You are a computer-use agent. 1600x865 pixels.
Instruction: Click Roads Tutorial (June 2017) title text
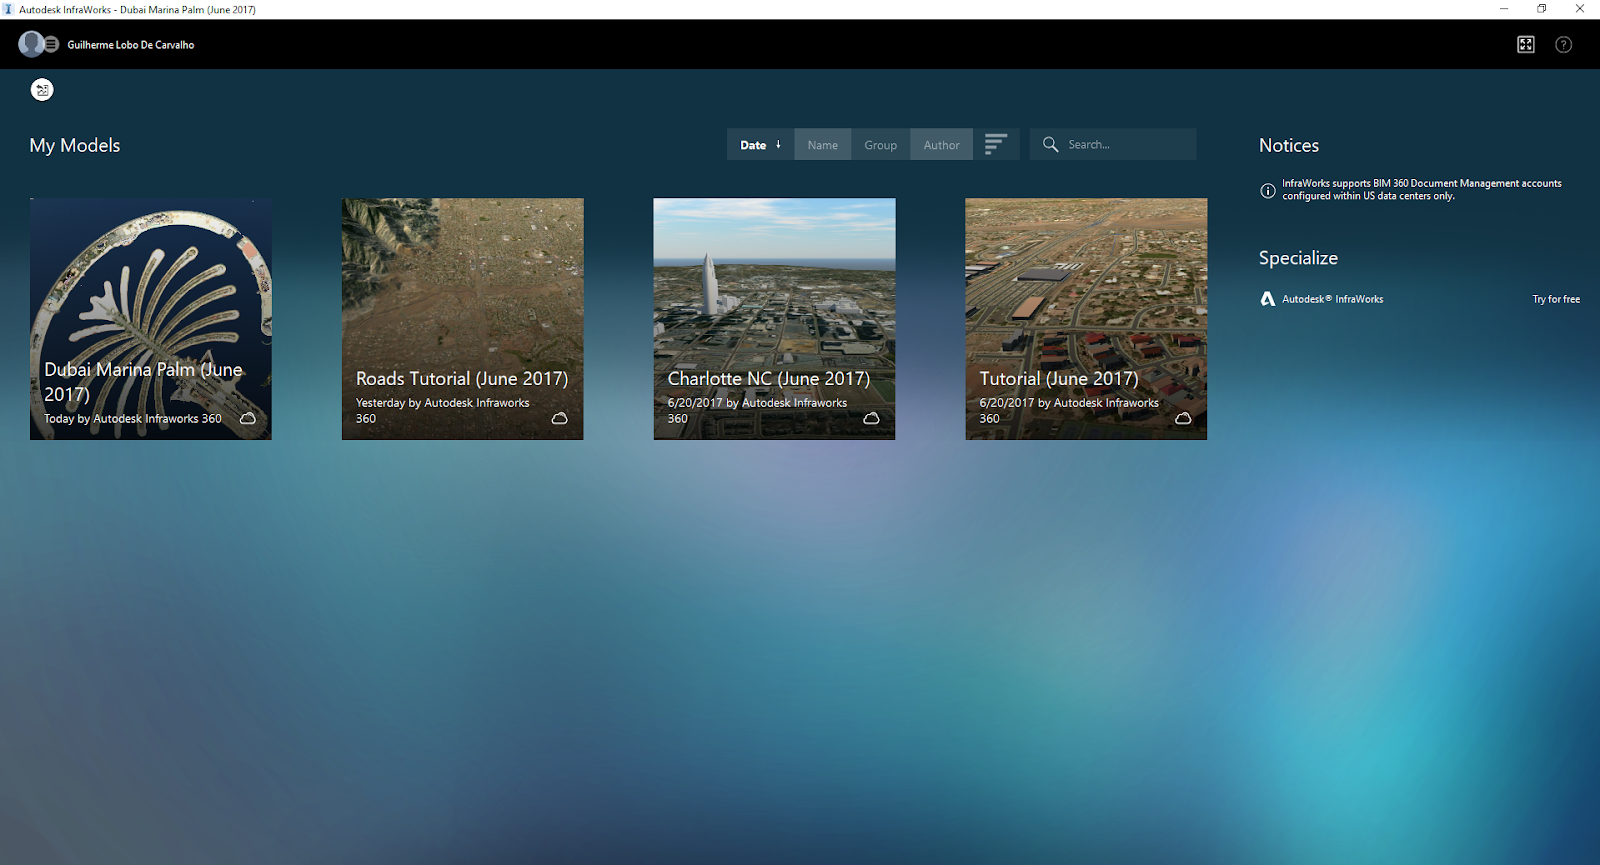tap(462, 379)
